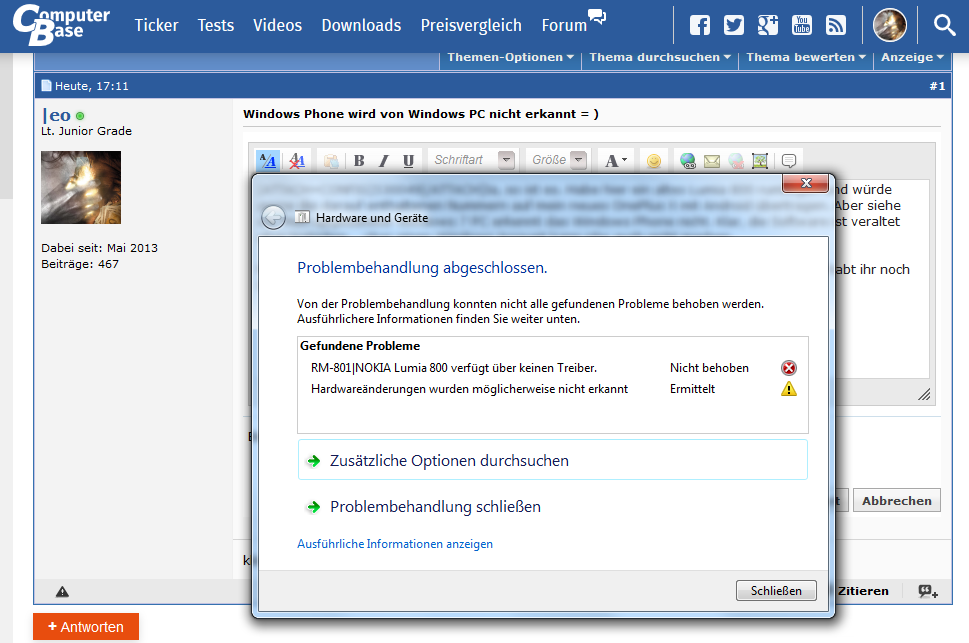The image size is (969, 643).
Task: Click the multi-quote icon next to Zitieren
Action: point(928,592)
